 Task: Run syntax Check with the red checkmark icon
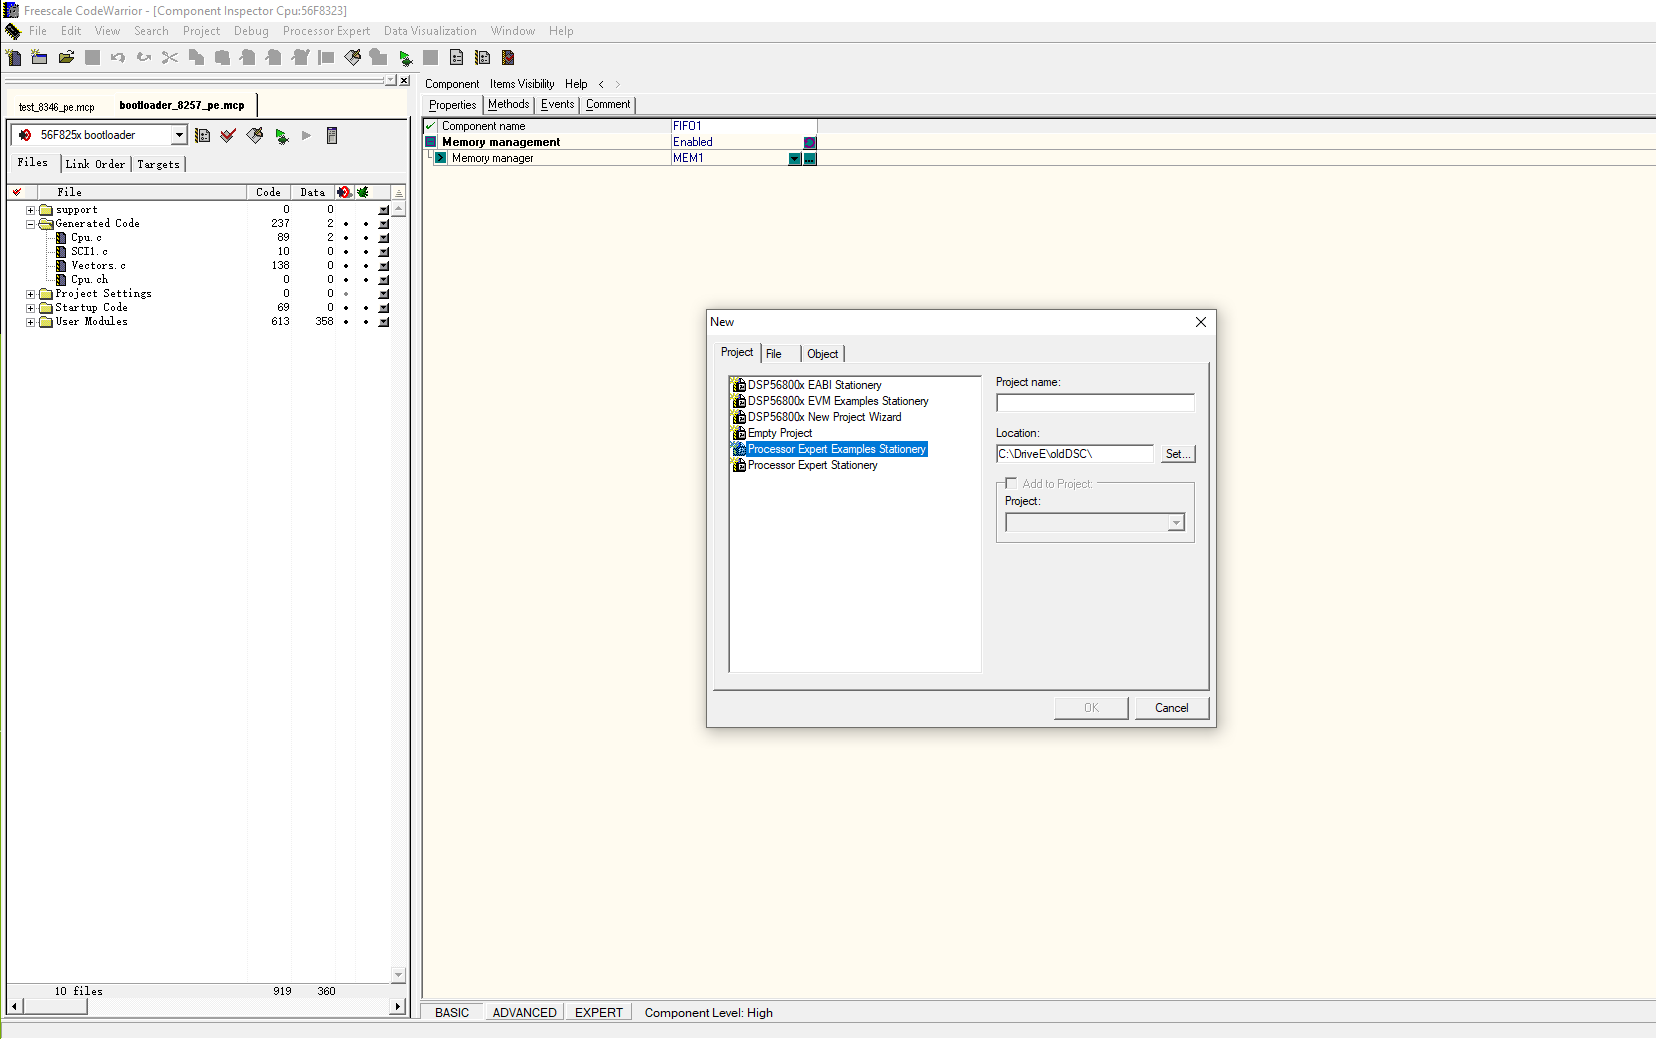tap(227, 135)
